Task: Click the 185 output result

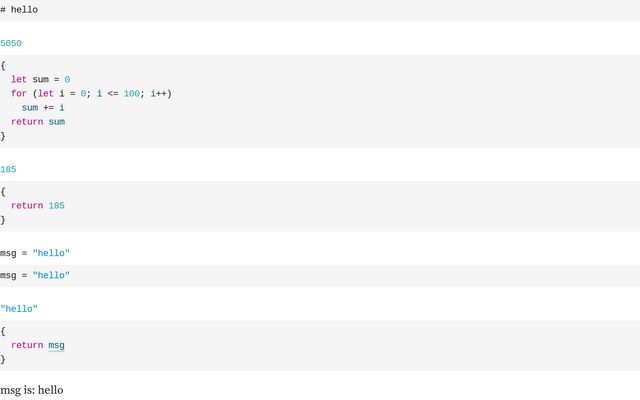Action: click(9, 170)
